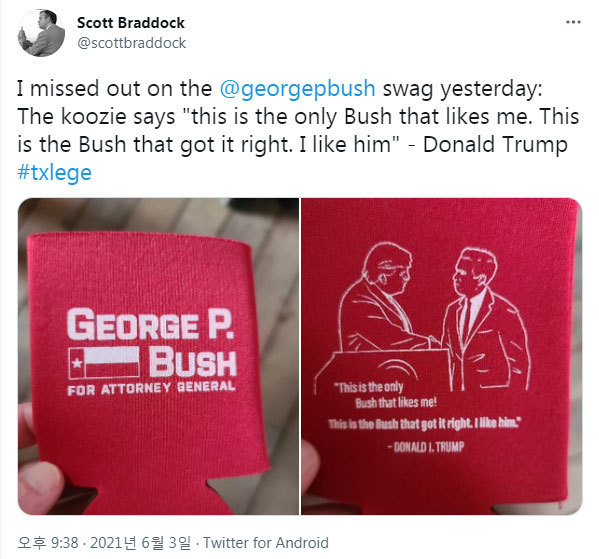This screenshot has width=599, height=559.
Task: Click the 'George P.' text on left koozie
Action: tap(151, 324)
